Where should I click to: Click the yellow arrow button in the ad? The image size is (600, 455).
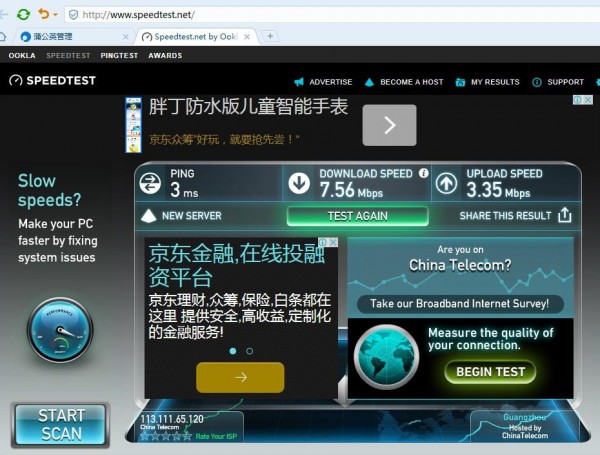click(240, 377)
